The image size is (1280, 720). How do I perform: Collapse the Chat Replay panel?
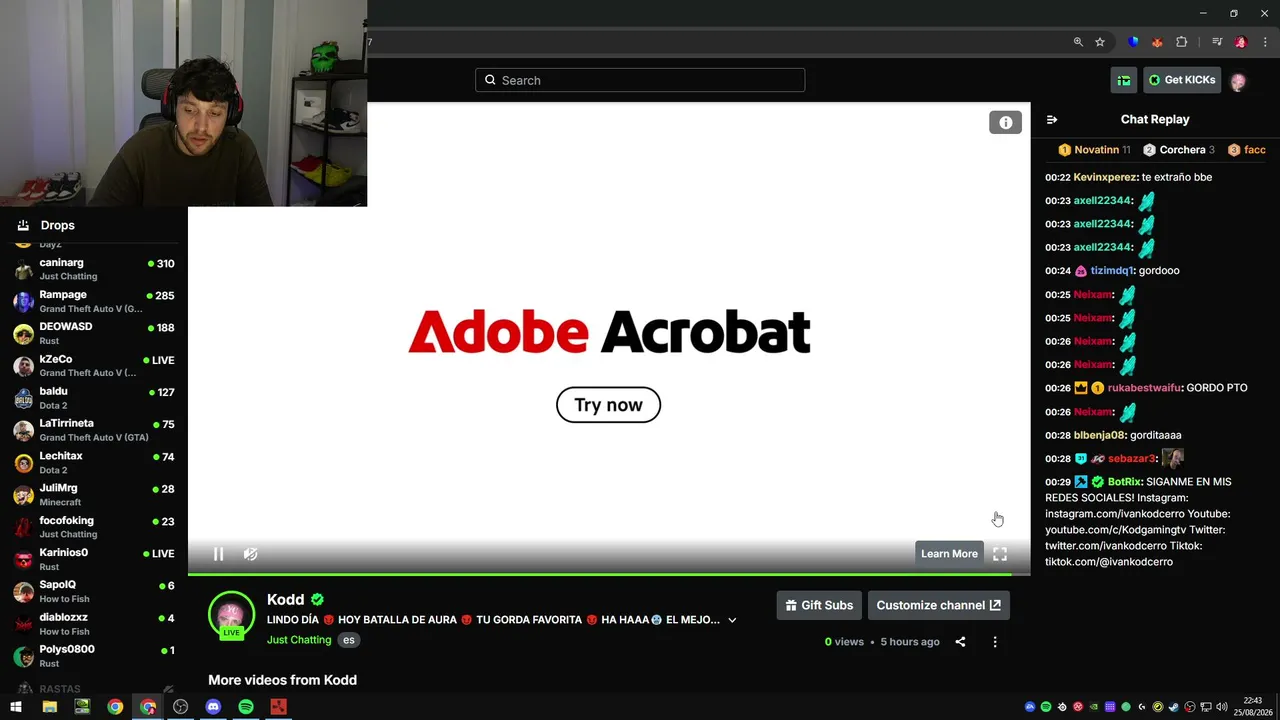[x=1052, y=120]
